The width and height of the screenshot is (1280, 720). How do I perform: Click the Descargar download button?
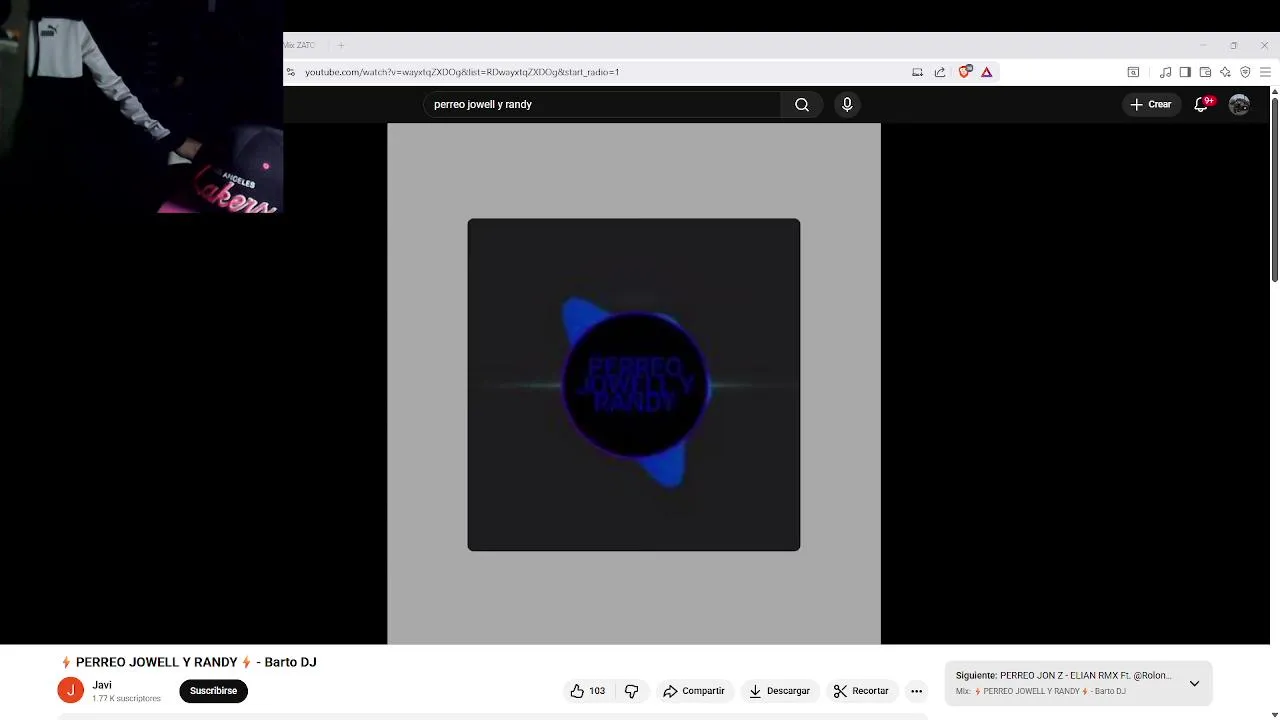click(779, 691)
